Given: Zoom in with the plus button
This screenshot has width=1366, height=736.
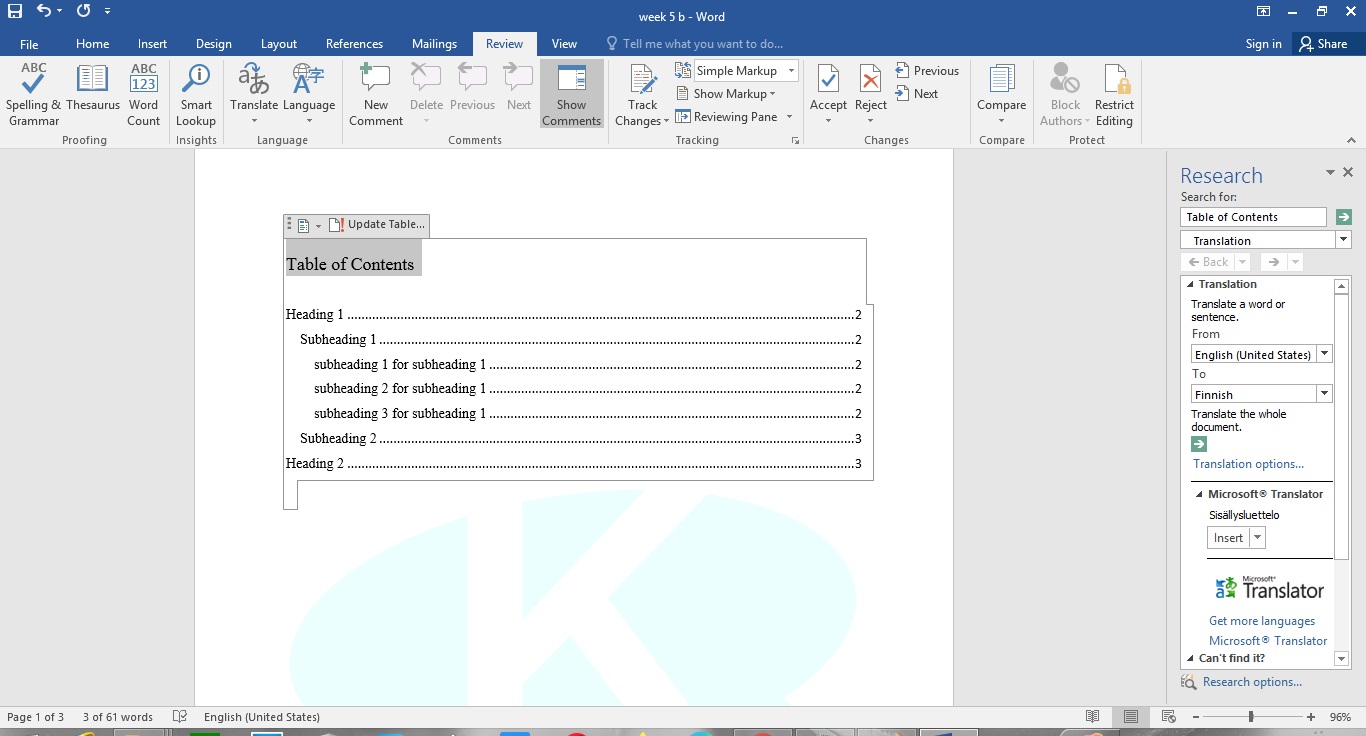Looking at the screenshot, I should tap(1311, 717).
